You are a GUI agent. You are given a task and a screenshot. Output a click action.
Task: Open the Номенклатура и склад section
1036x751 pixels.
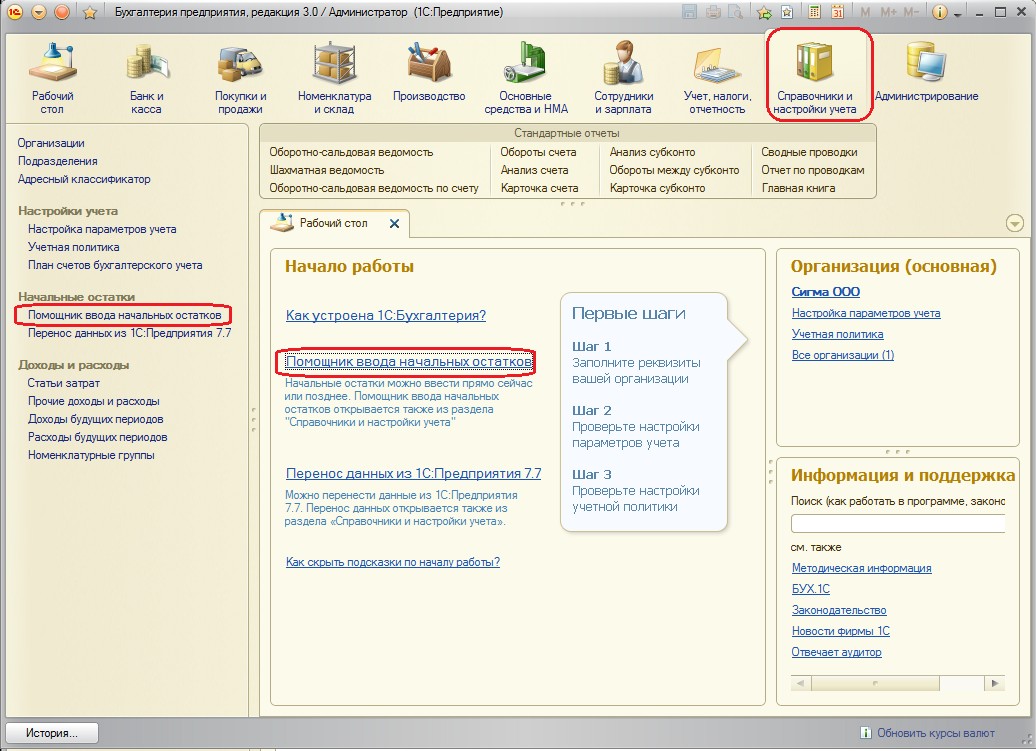pos(334,78)
